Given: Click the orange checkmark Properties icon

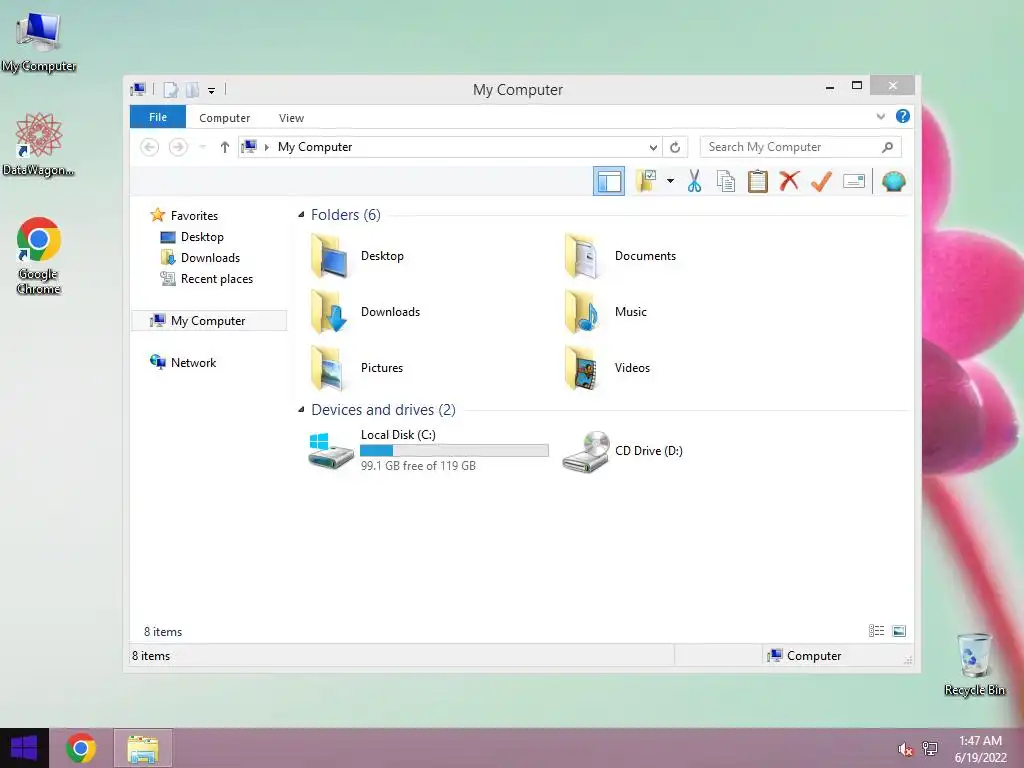Looking at the screenshot, I should coord(821,181).
